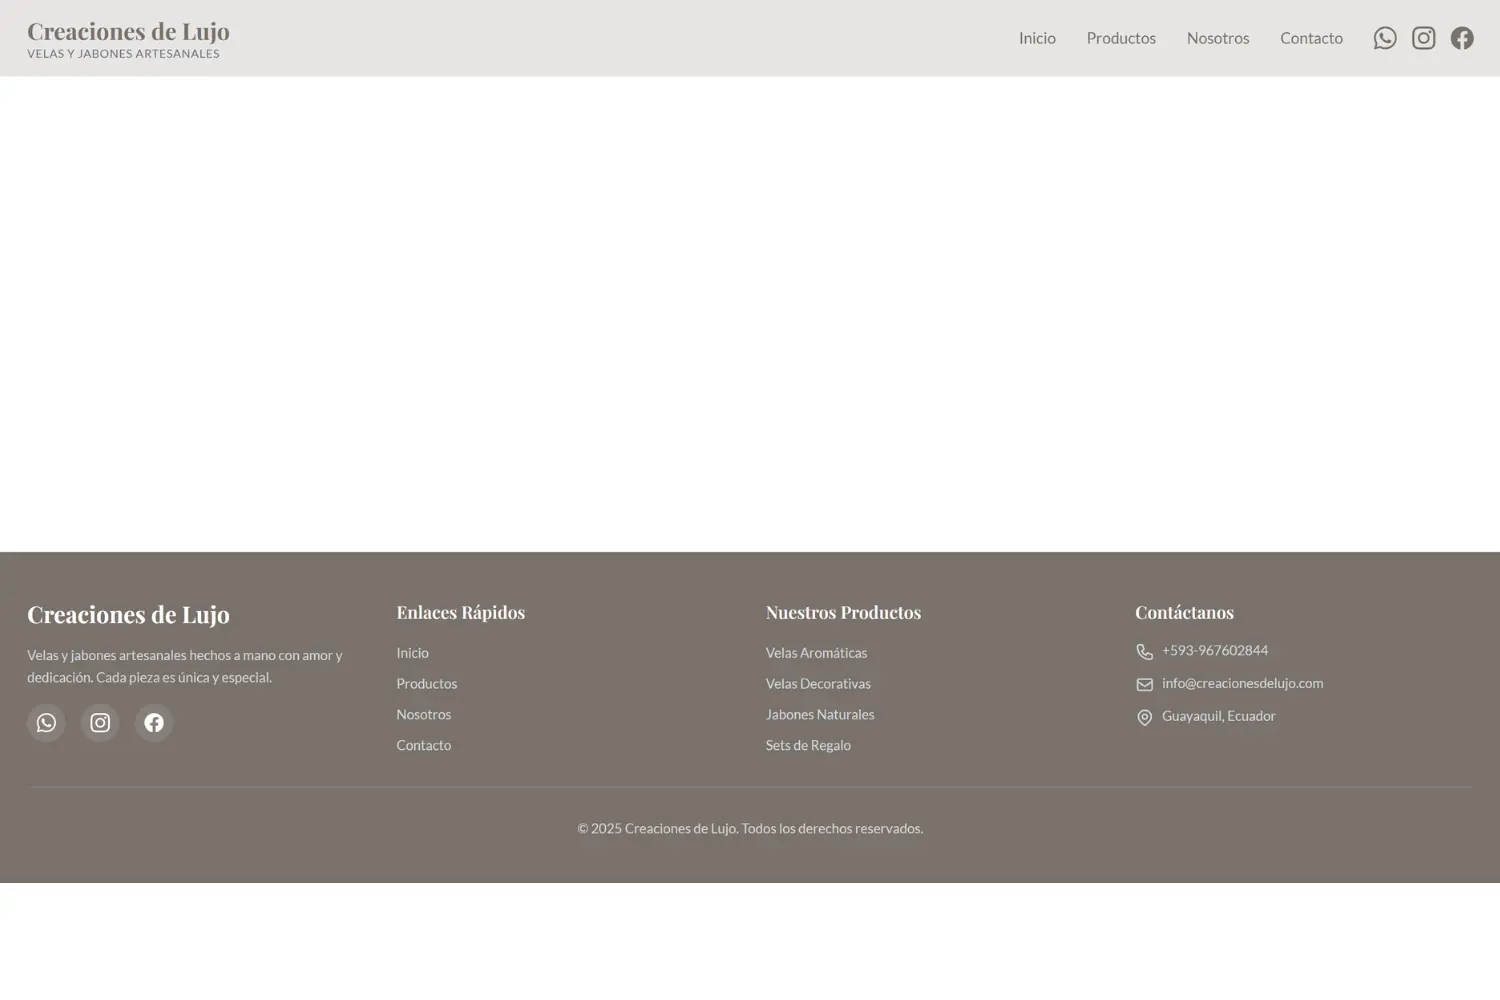Click the footer Instagram circle icon

click(x=100, y=723)
